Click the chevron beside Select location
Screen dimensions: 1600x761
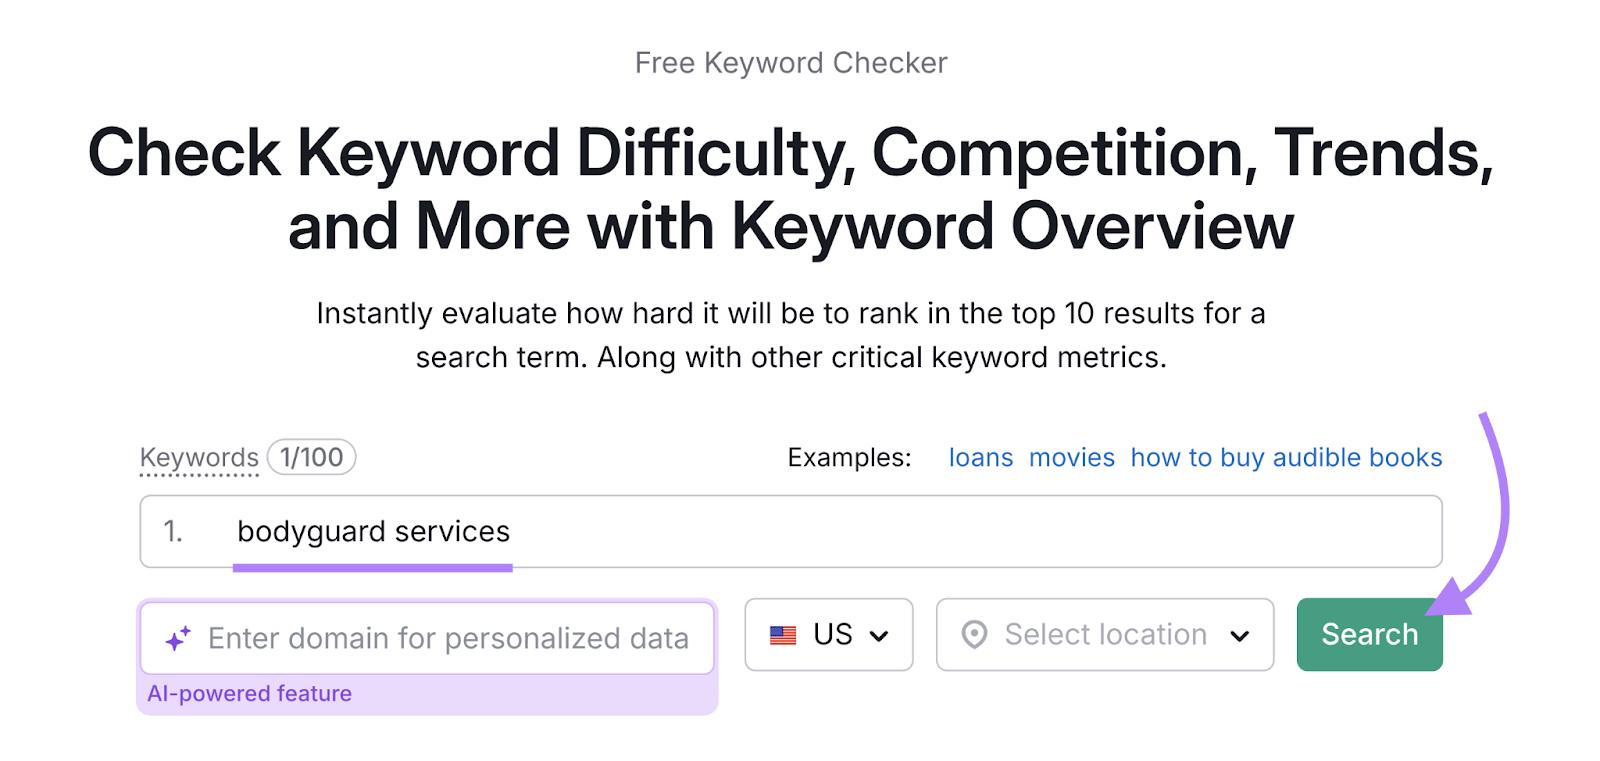[1240, 635]
